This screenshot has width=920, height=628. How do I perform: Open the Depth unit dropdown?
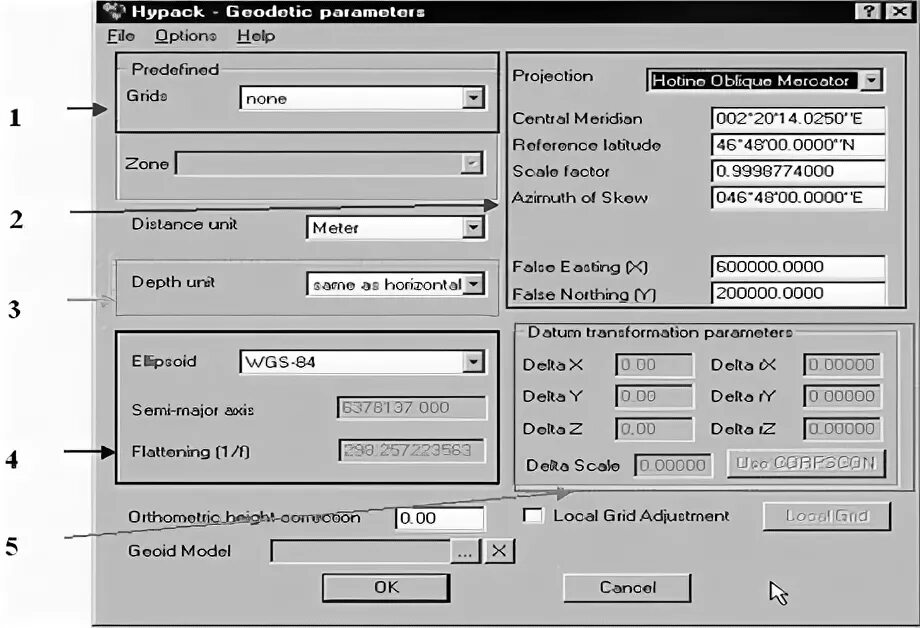coord(473,285)
